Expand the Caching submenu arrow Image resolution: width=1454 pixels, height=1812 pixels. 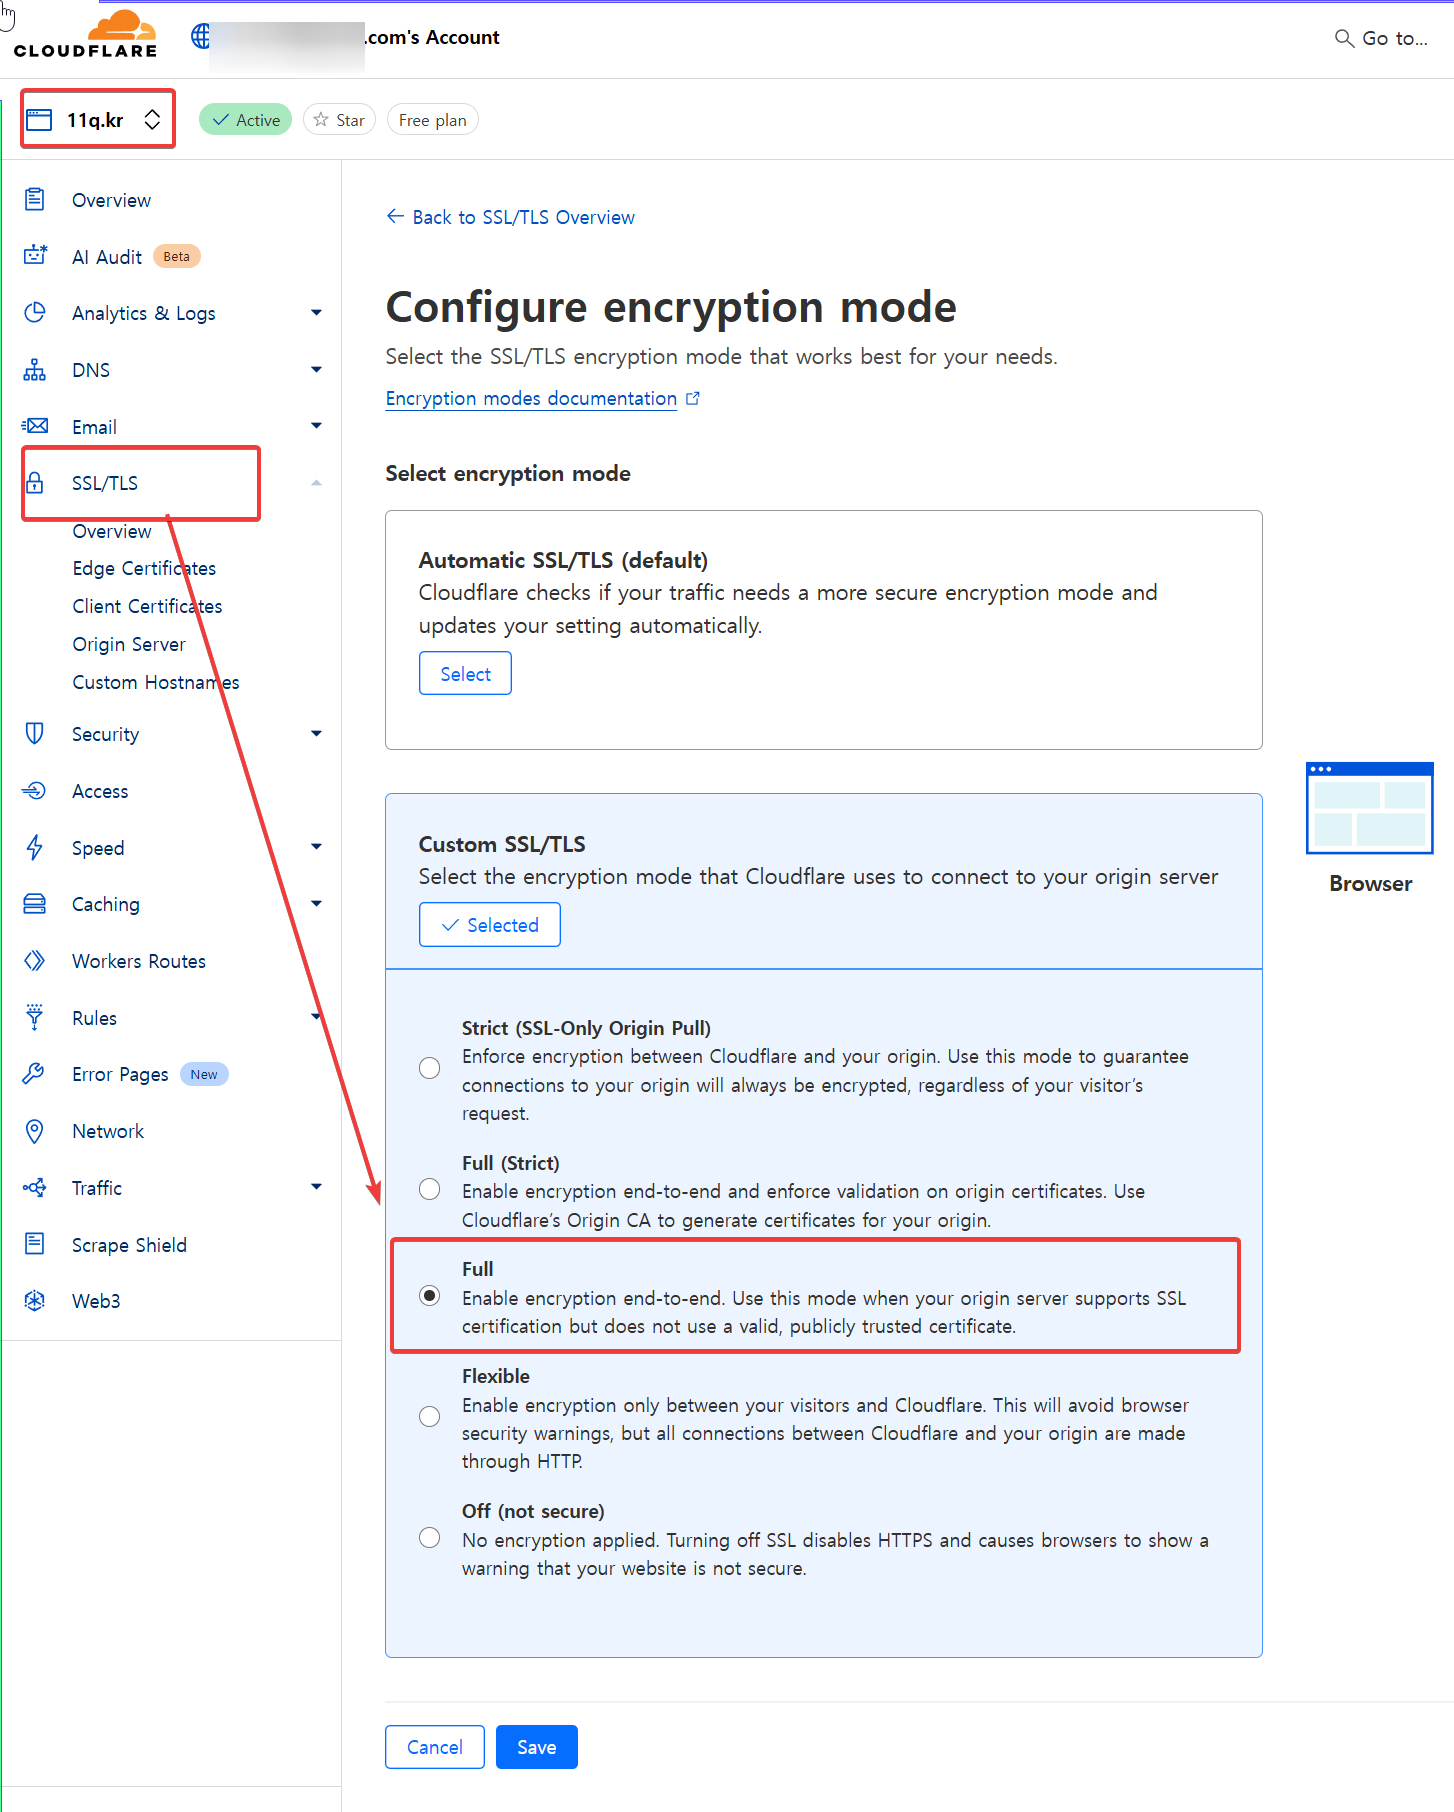[316, 903]
